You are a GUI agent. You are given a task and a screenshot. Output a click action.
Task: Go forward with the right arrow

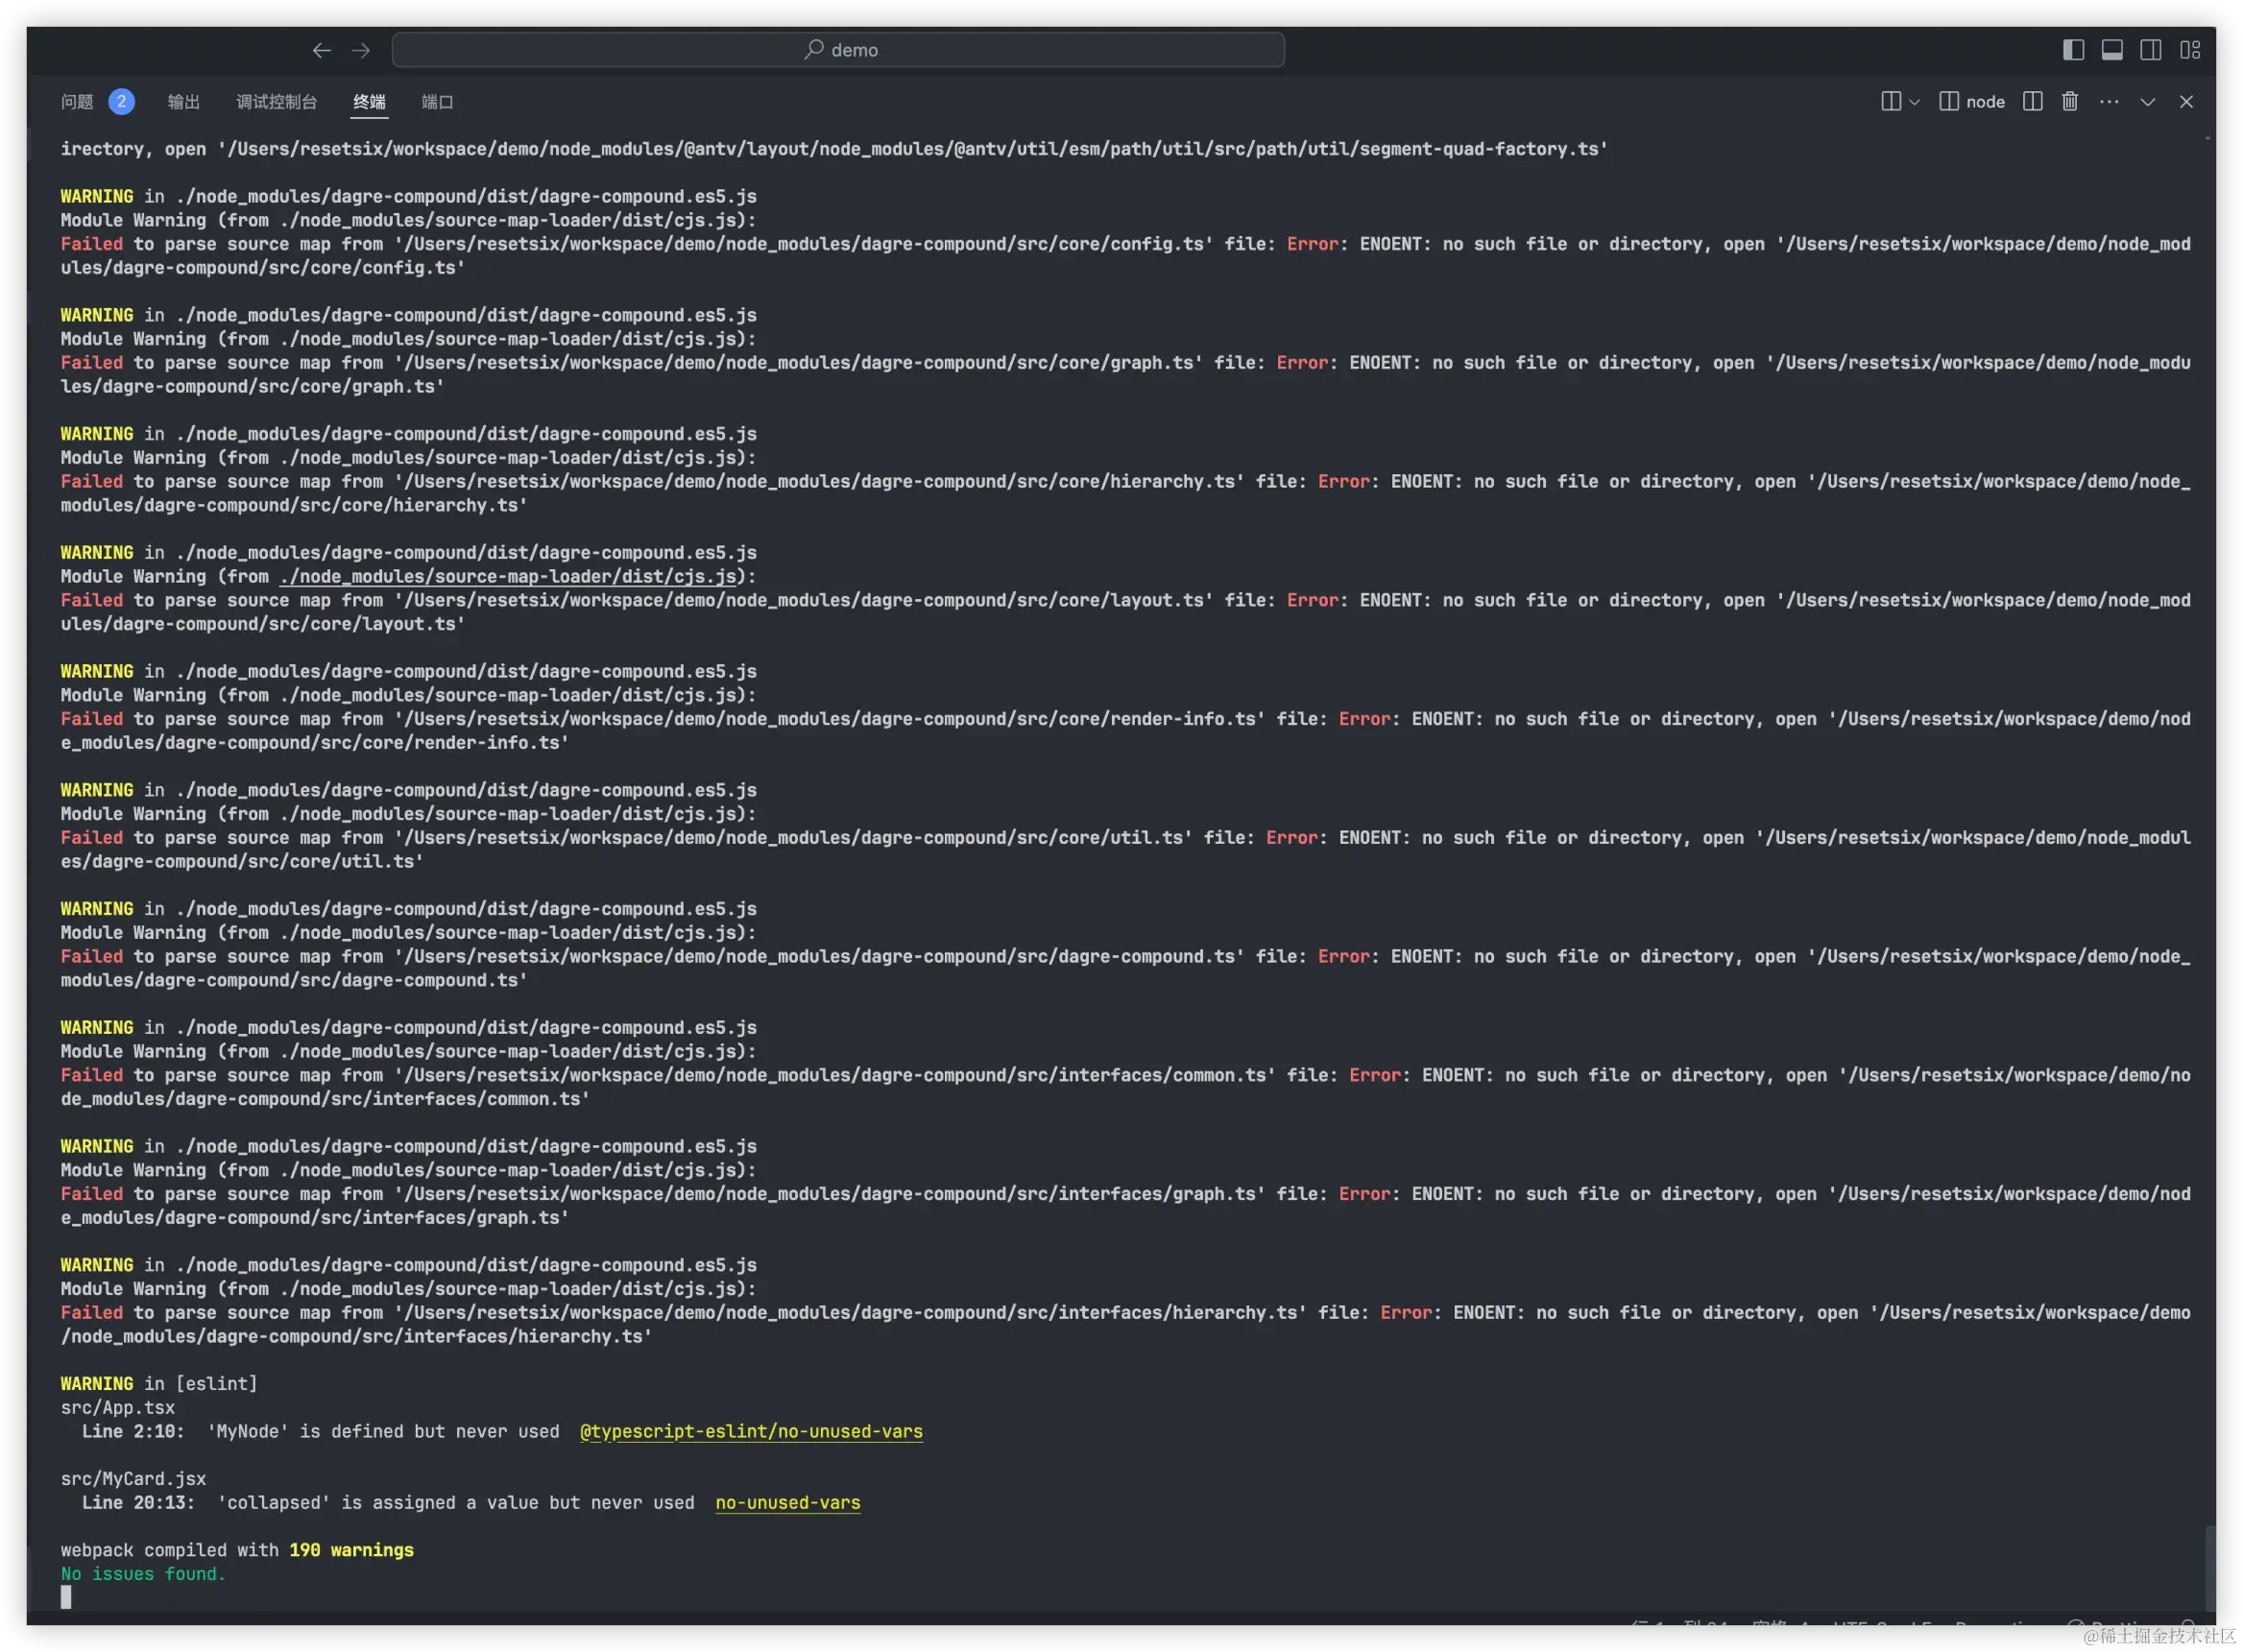pos(361,50)
